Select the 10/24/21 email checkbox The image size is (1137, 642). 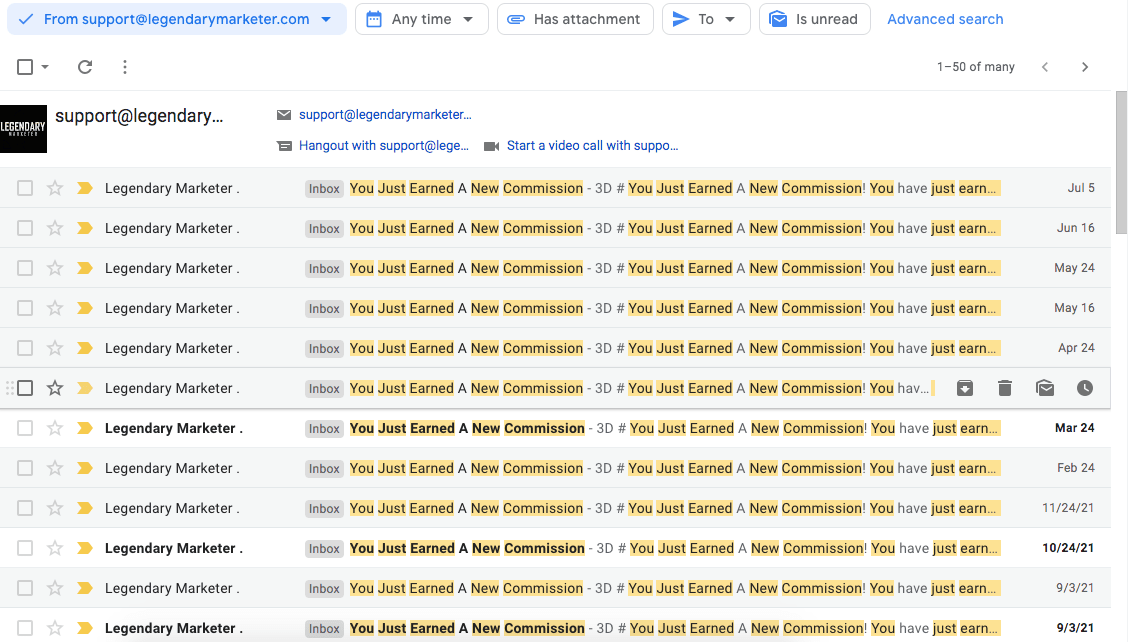click(x=25, y=548)
